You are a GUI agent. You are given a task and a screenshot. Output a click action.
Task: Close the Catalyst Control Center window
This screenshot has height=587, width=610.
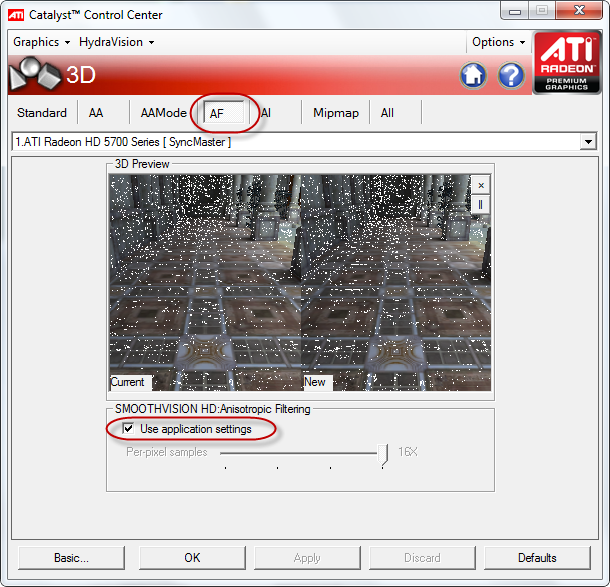579,10
